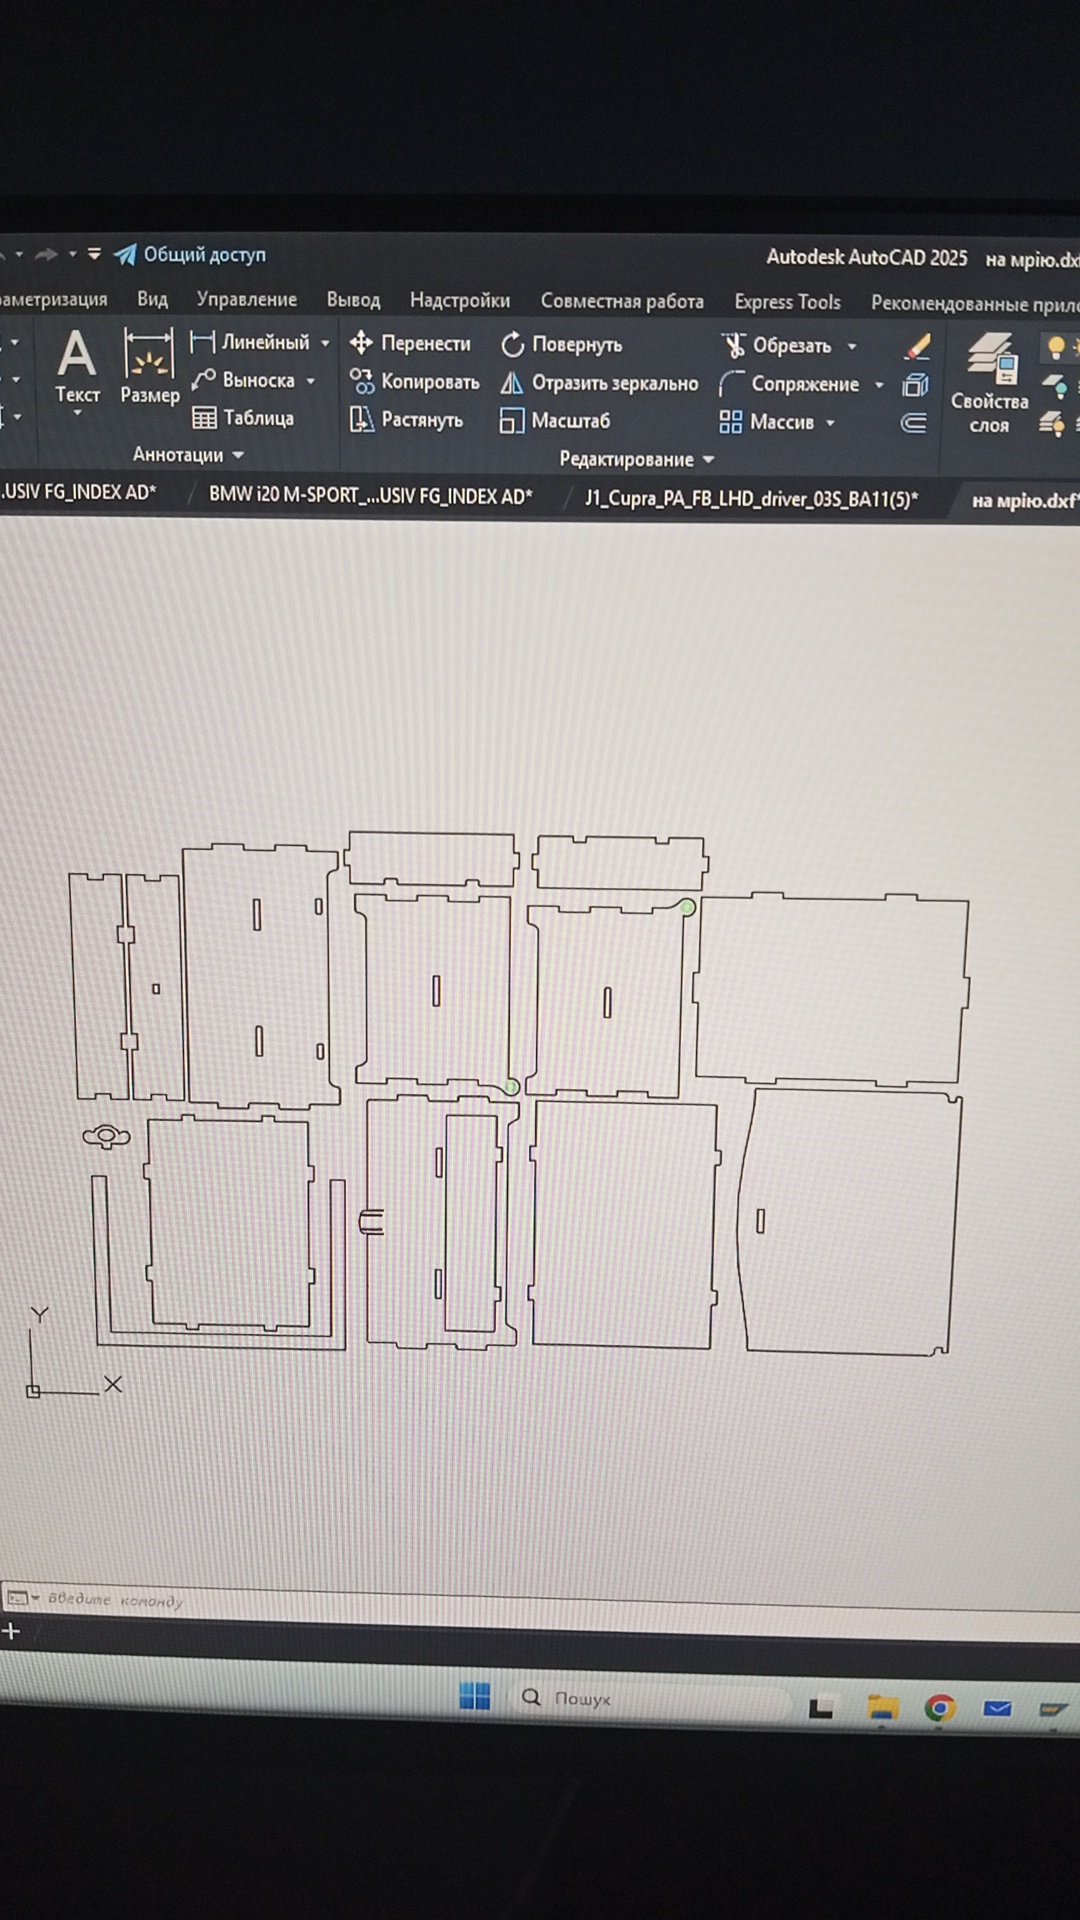Select the Текст (Text) annotation tool
The height and width of the screenshot is (1920, 1080).
pyautogui.click(x=77, y=367)
